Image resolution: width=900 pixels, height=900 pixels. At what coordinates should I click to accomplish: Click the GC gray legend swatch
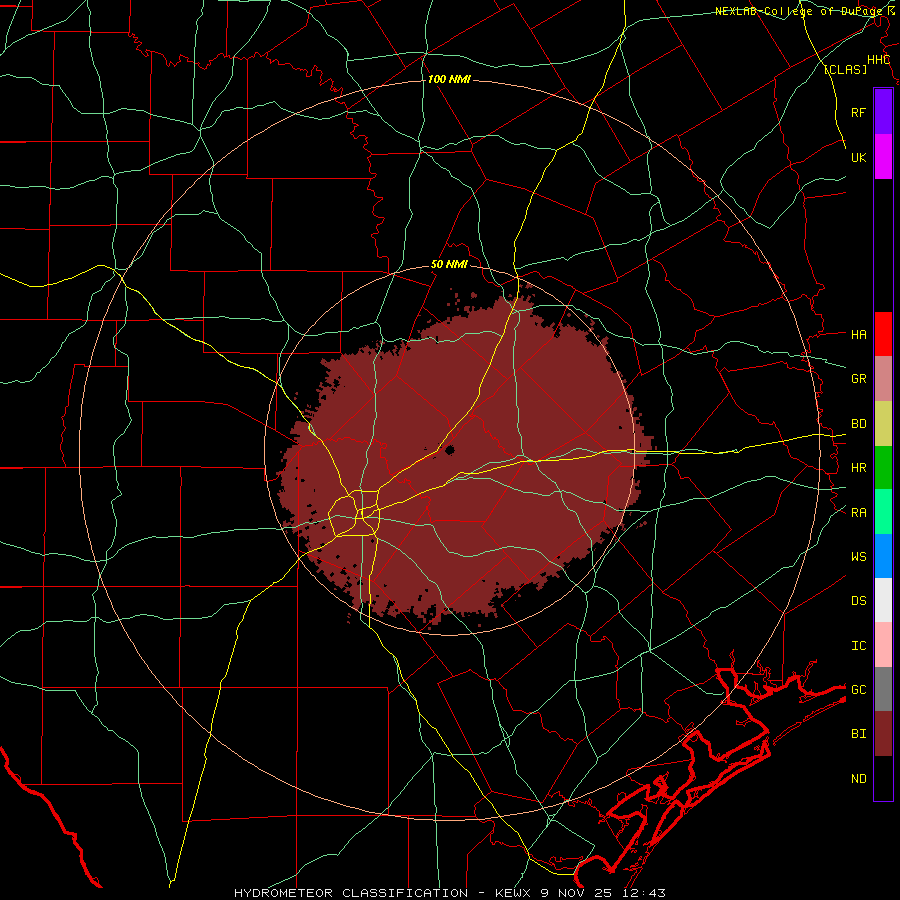(x=883, y=689)
